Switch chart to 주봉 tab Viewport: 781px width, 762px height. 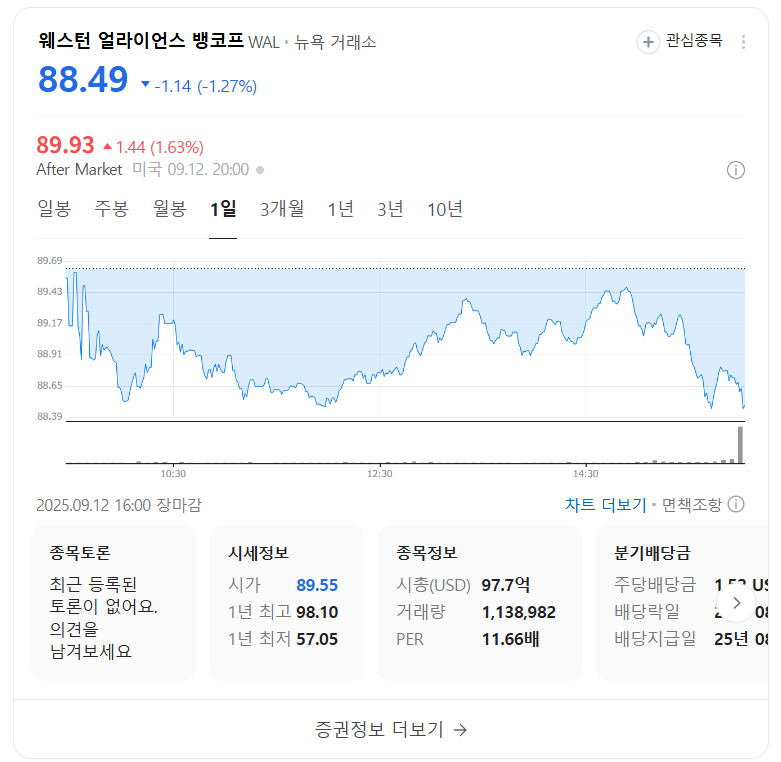112,209
